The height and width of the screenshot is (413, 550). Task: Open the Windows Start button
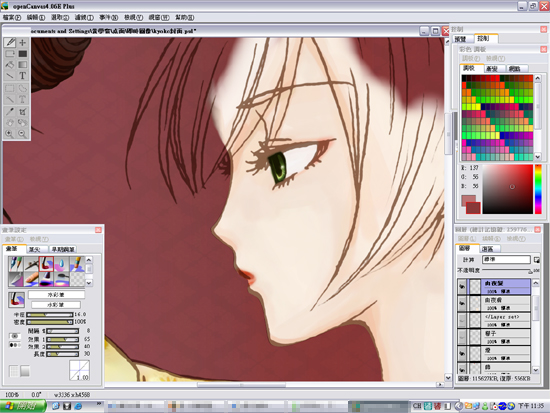coord(23,406)
